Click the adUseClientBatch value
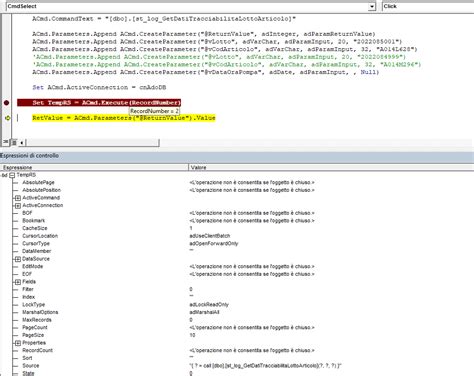Image resolution: width=474 pixels, height=376 pixels. 210,236
